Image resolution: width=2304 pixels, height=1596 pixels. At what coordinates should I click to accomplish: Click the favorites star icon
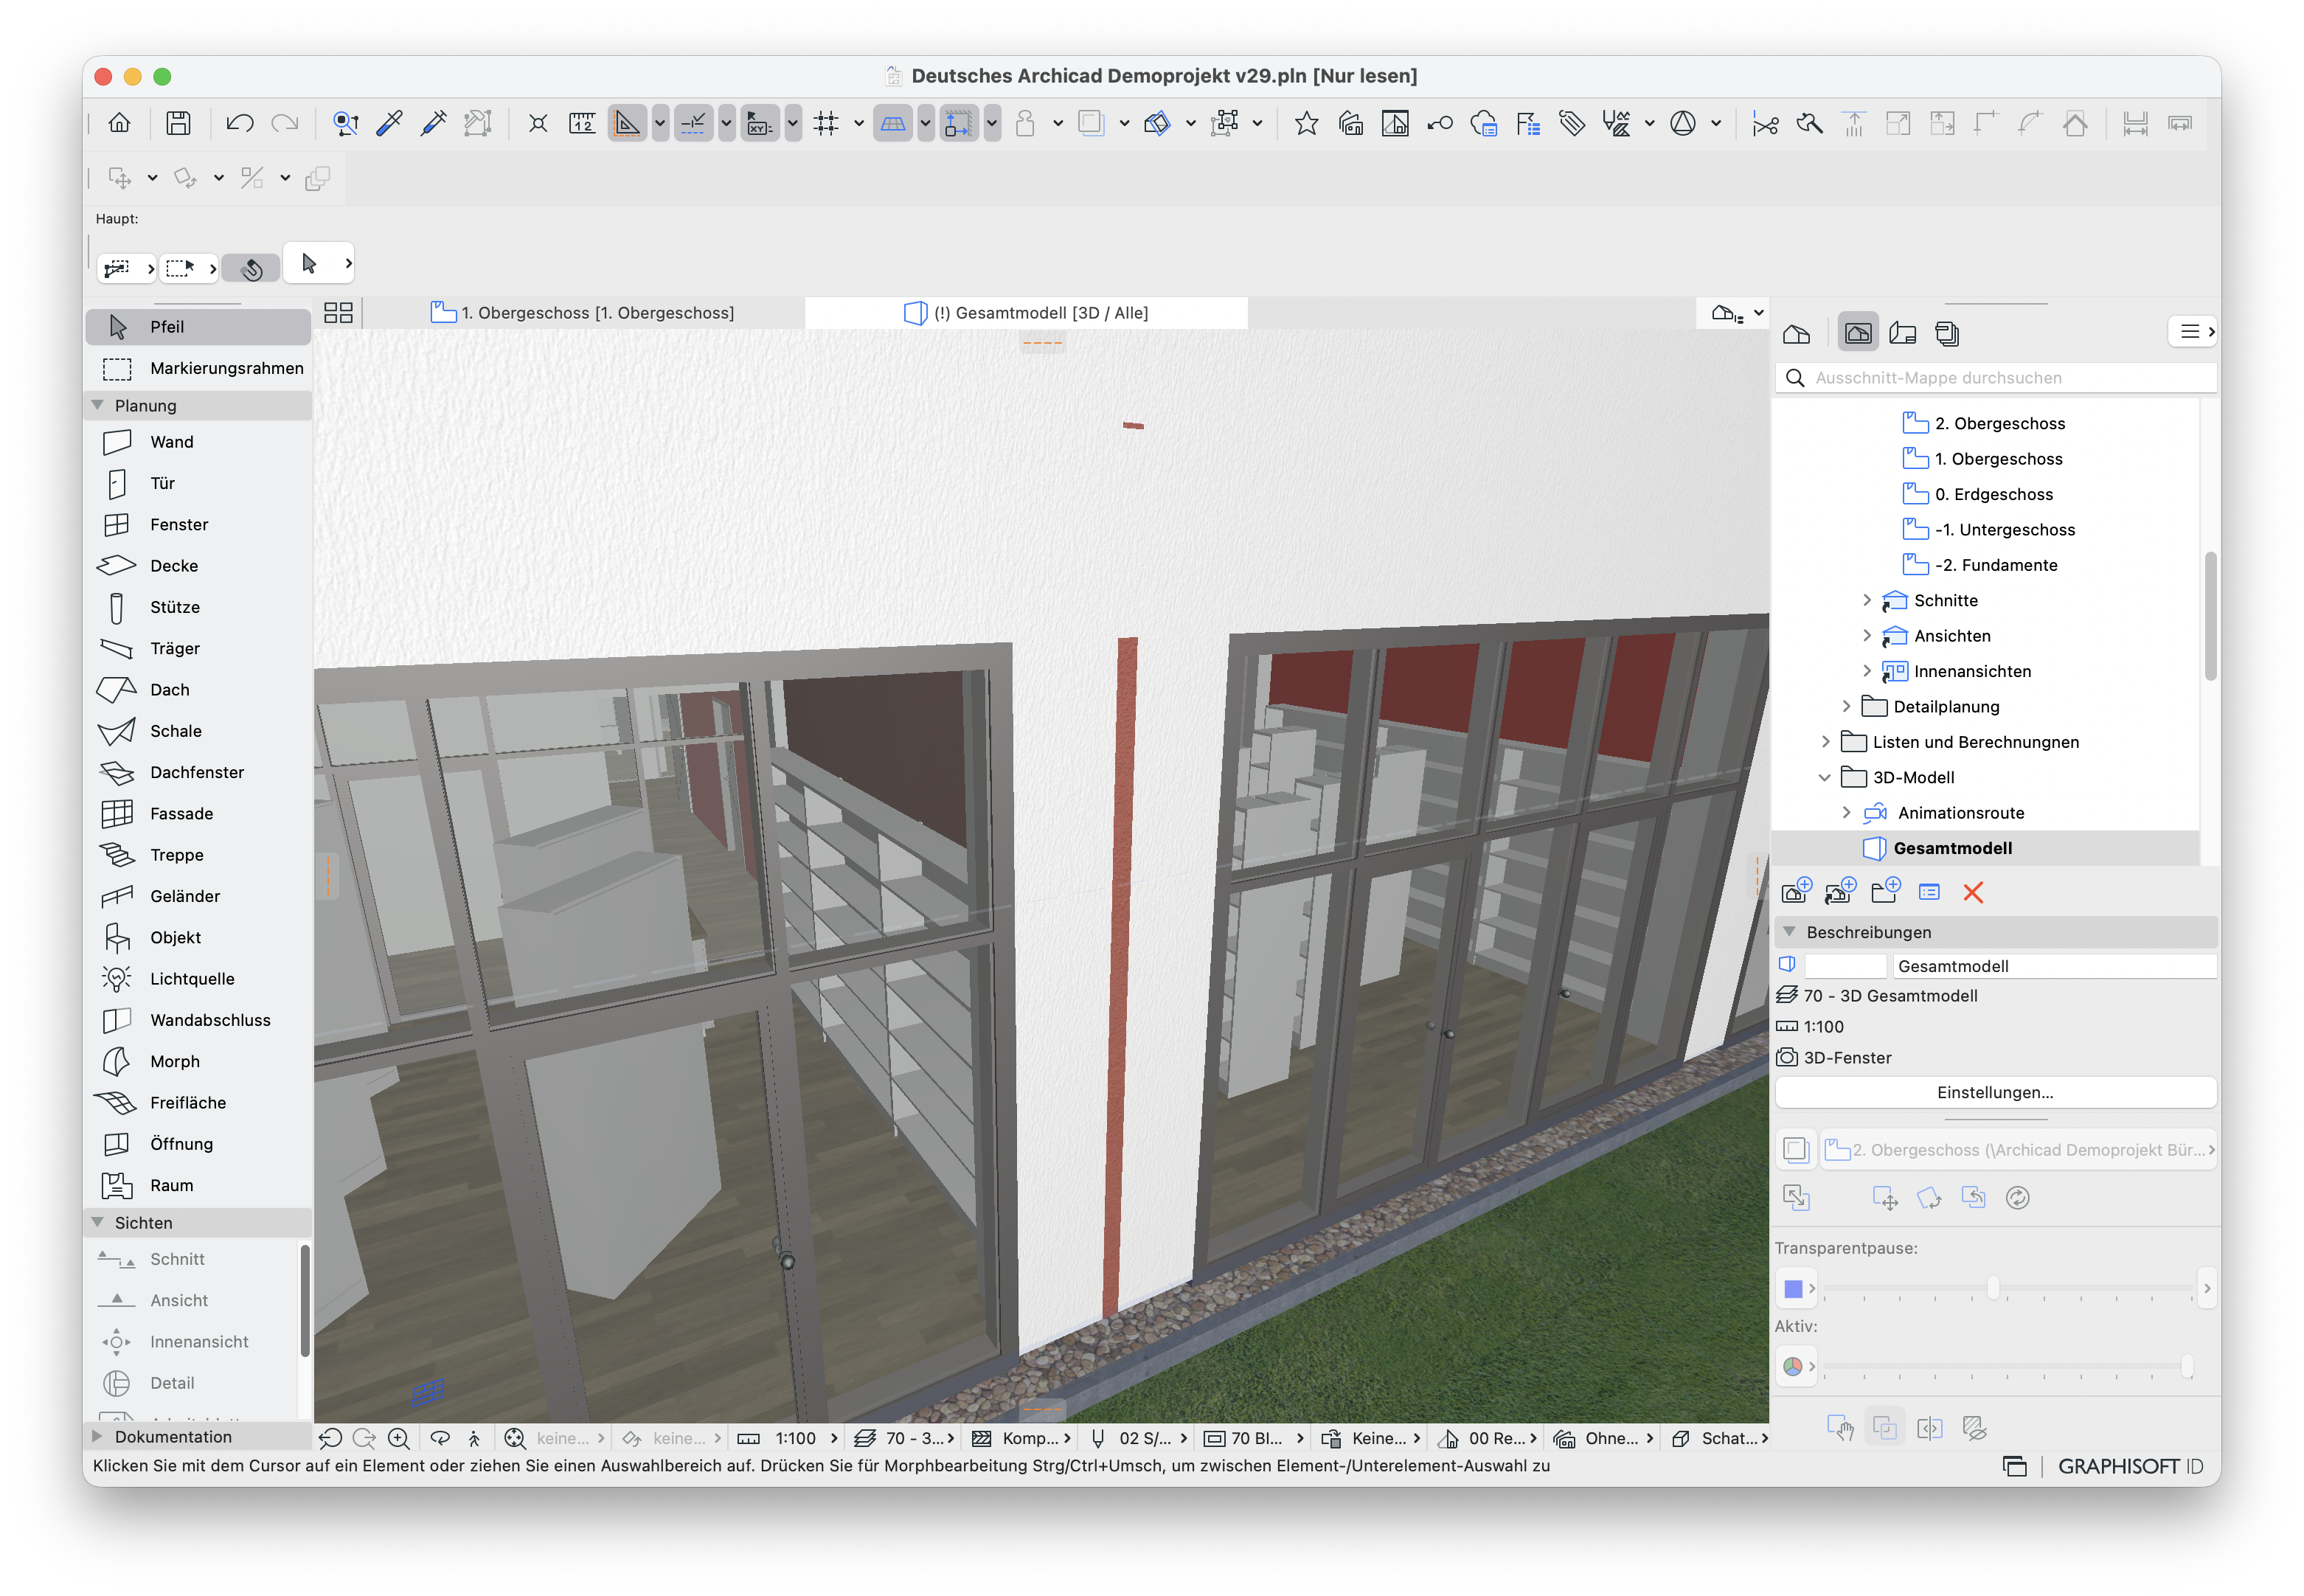click(x=1306, y=123)
